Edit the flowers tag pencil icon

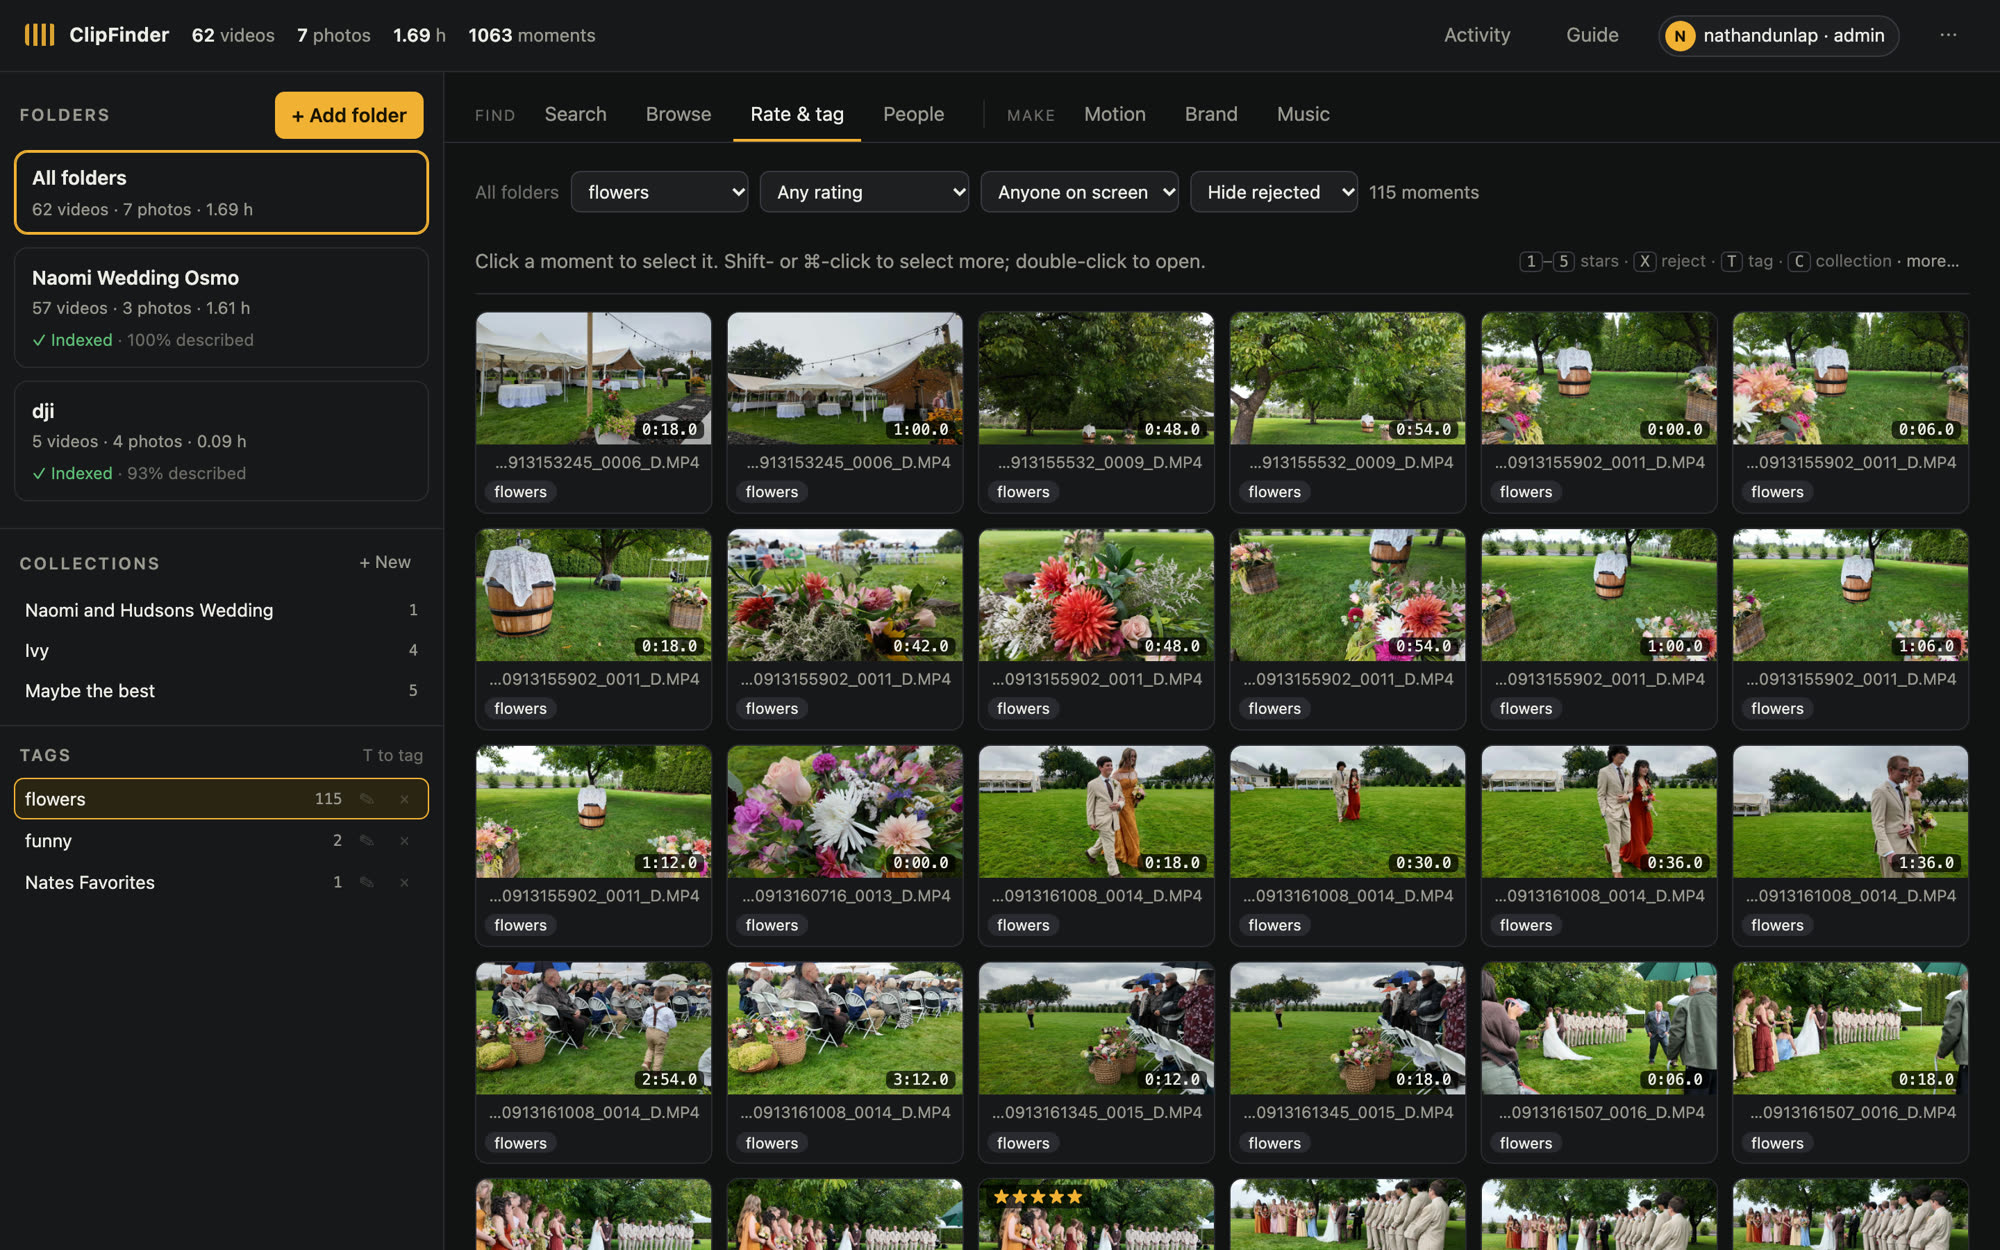tap(367, 799)
